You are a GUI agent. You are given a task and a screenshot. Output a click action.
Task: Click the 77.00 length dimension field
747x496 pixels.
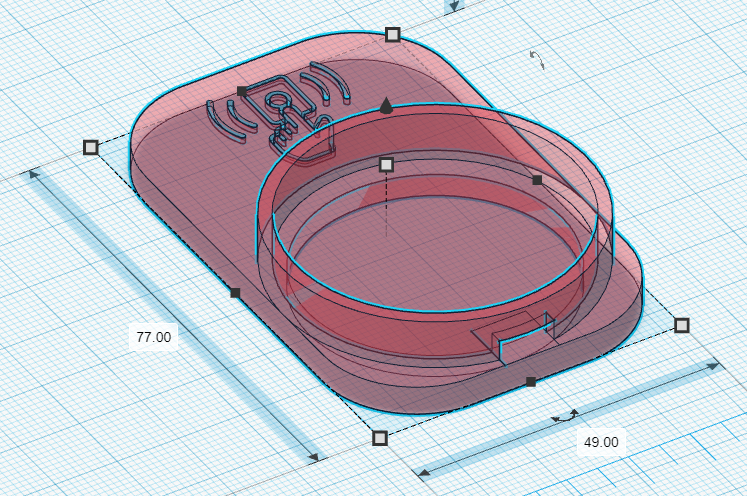pos(153,337)
